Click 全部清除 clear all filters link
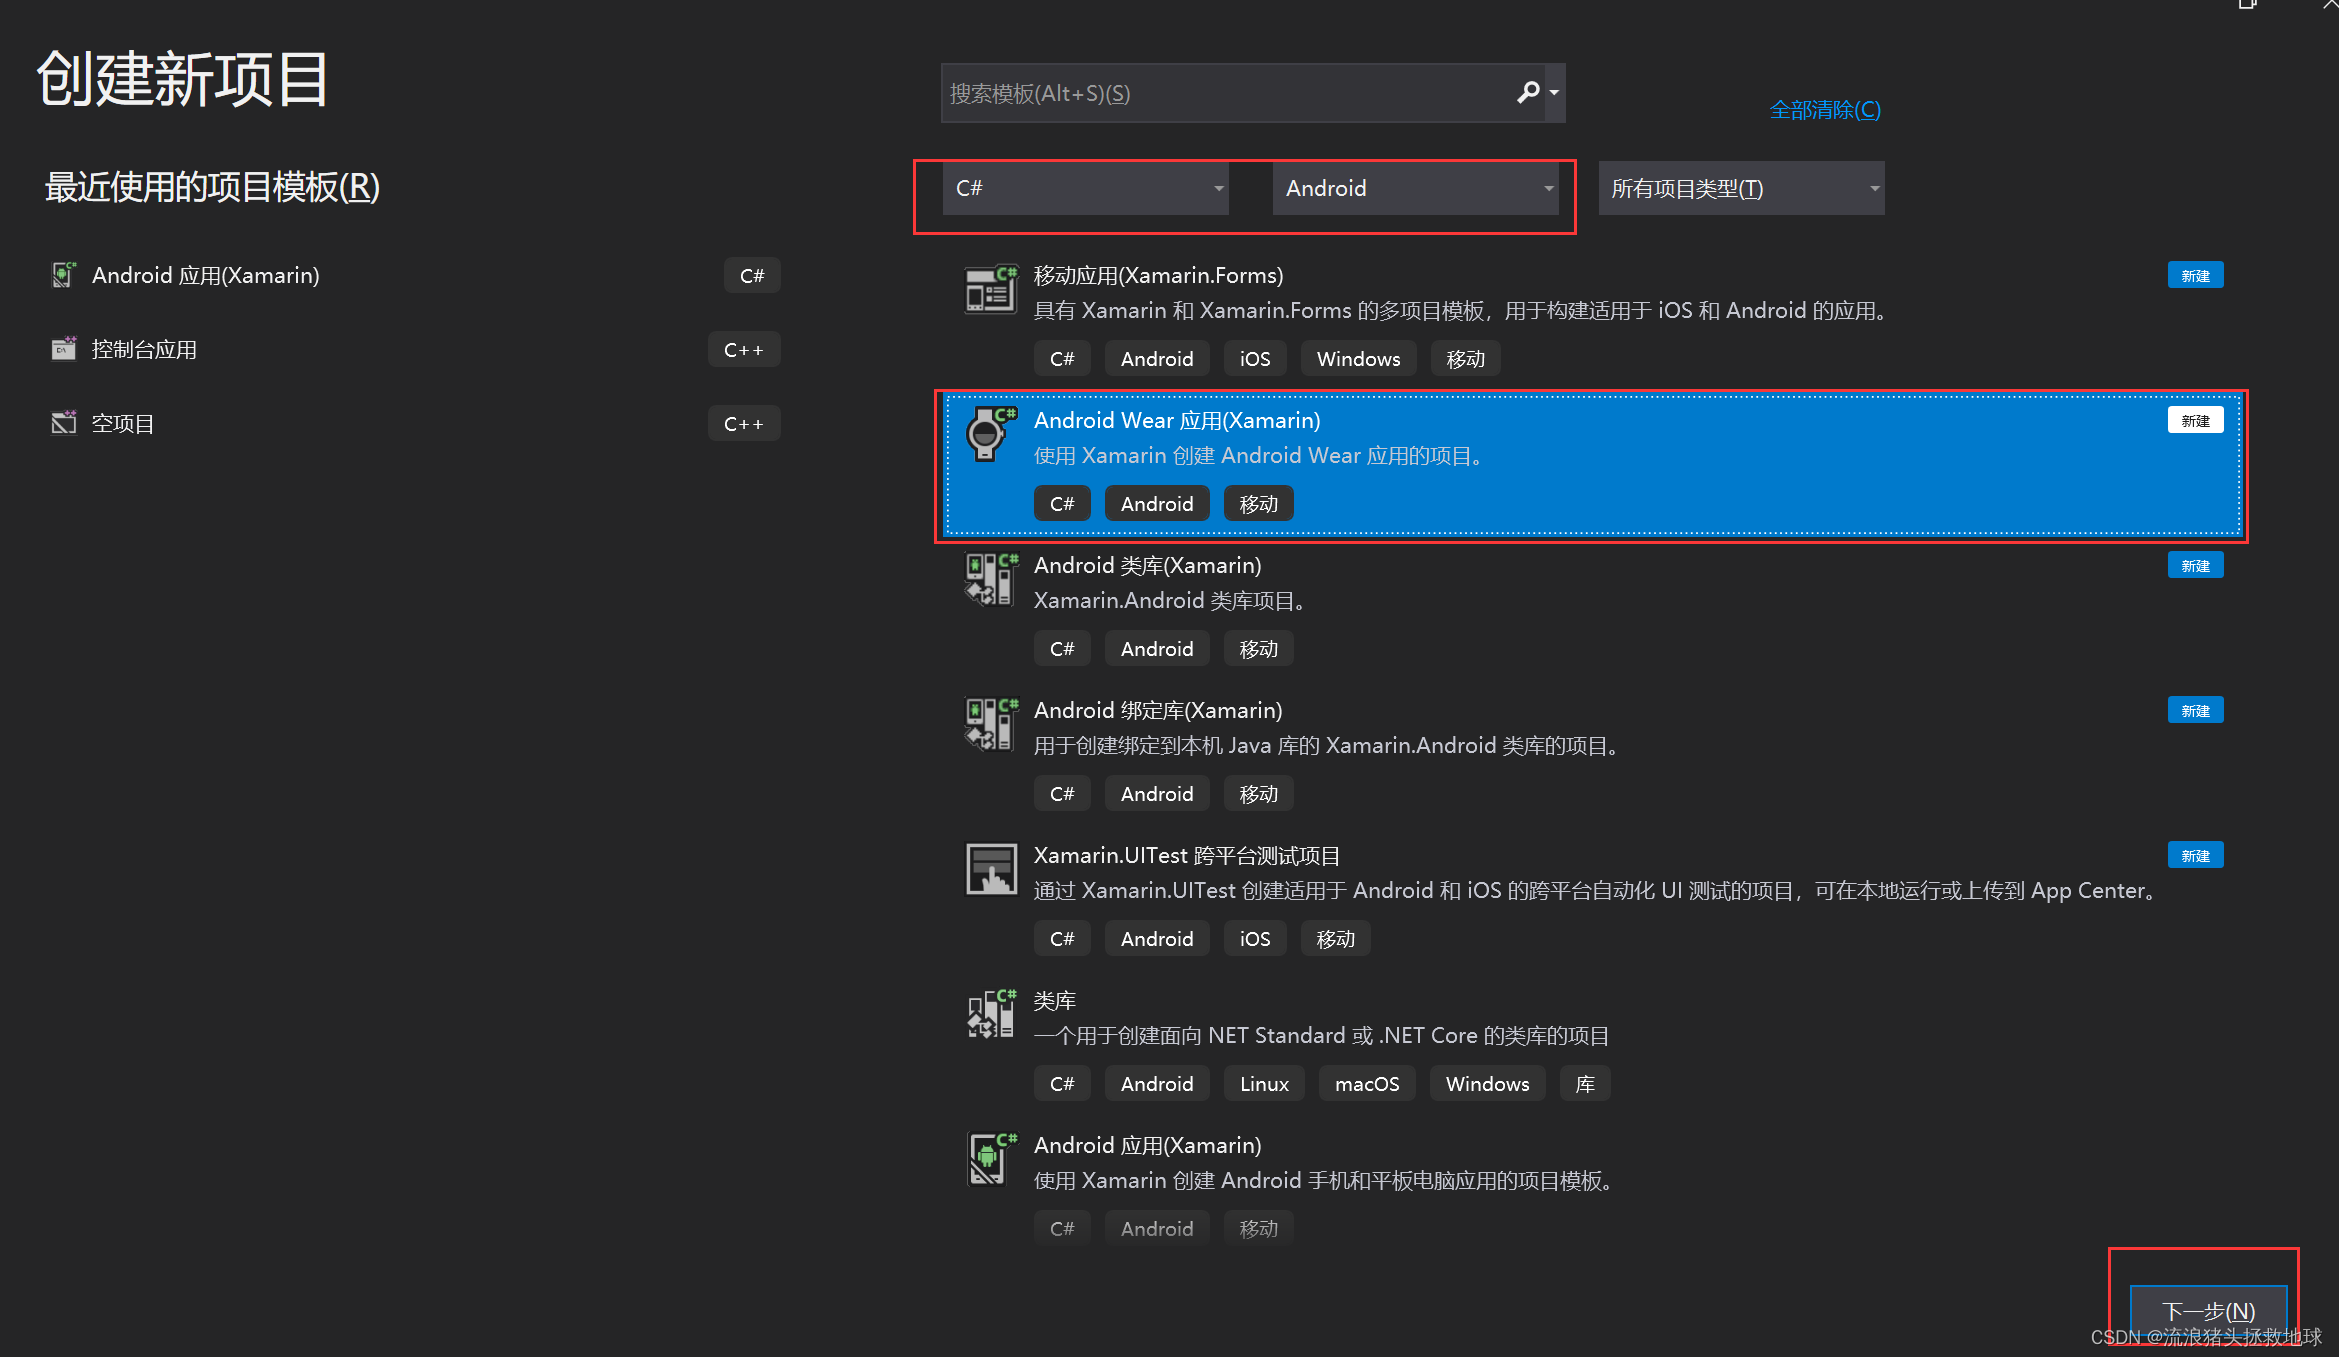Screen dimensions: 2339x1357 pyautogui.click(x=1825, y=110)
